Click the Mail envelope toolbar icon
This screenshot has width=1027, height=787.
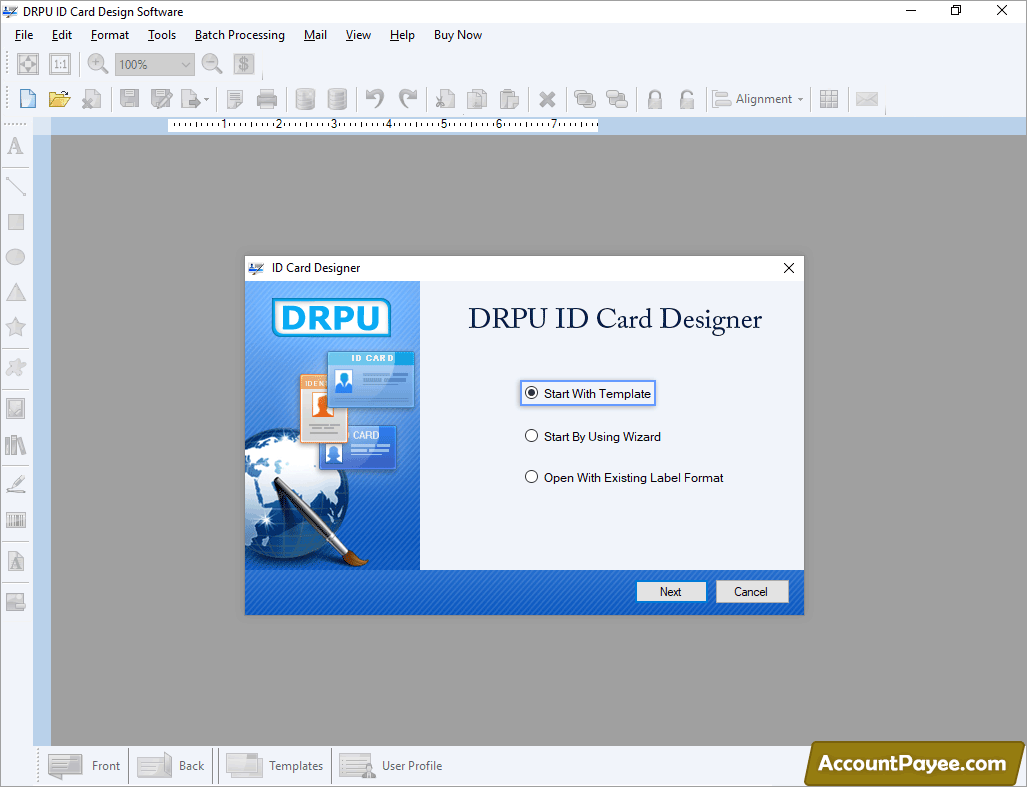click(x=867, y=99)
